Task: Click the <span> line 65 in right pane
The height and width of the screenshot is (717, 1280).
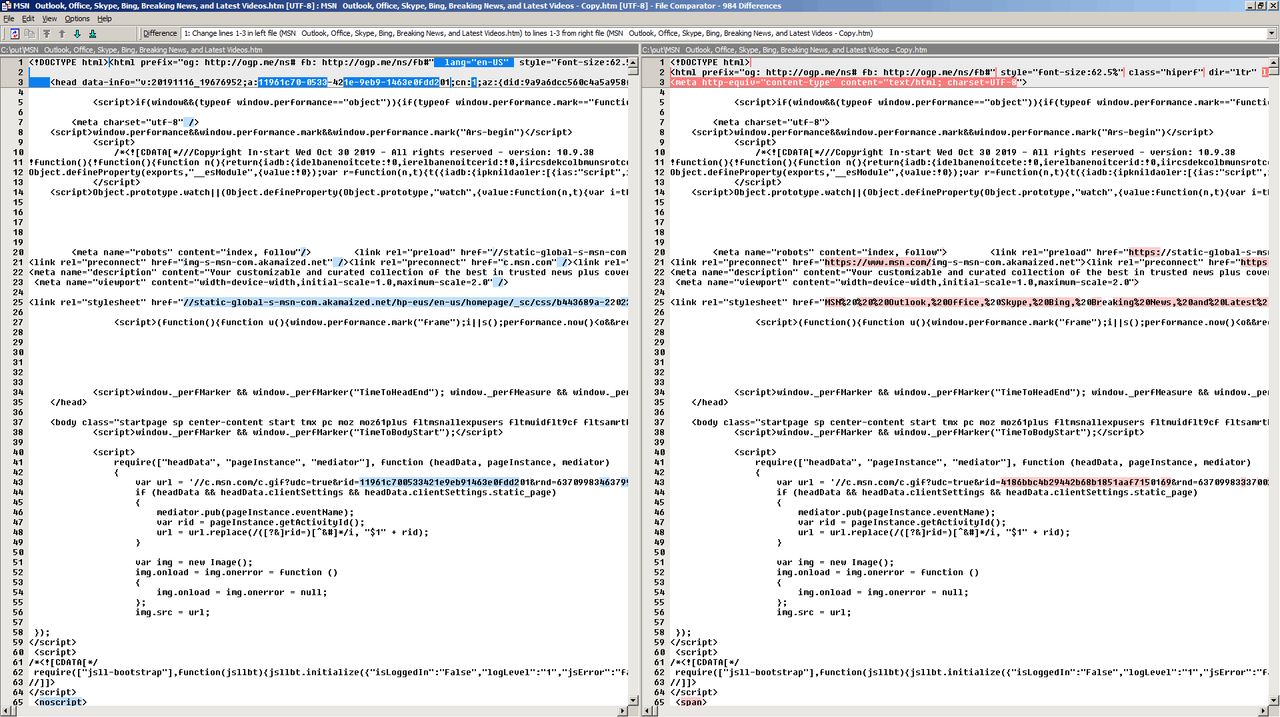Action: point(692,702)
